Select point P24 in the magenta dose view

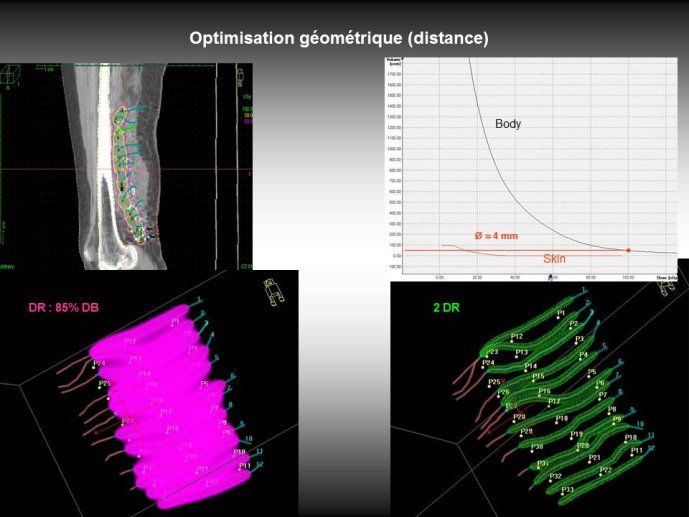[x=99, y=363]
